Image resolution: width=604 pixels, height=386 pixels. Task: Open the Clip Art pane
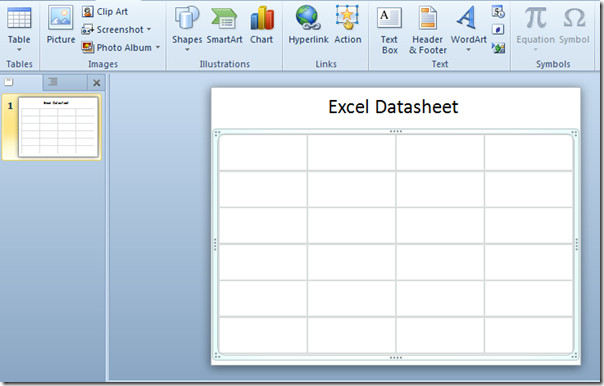point(105,12)
